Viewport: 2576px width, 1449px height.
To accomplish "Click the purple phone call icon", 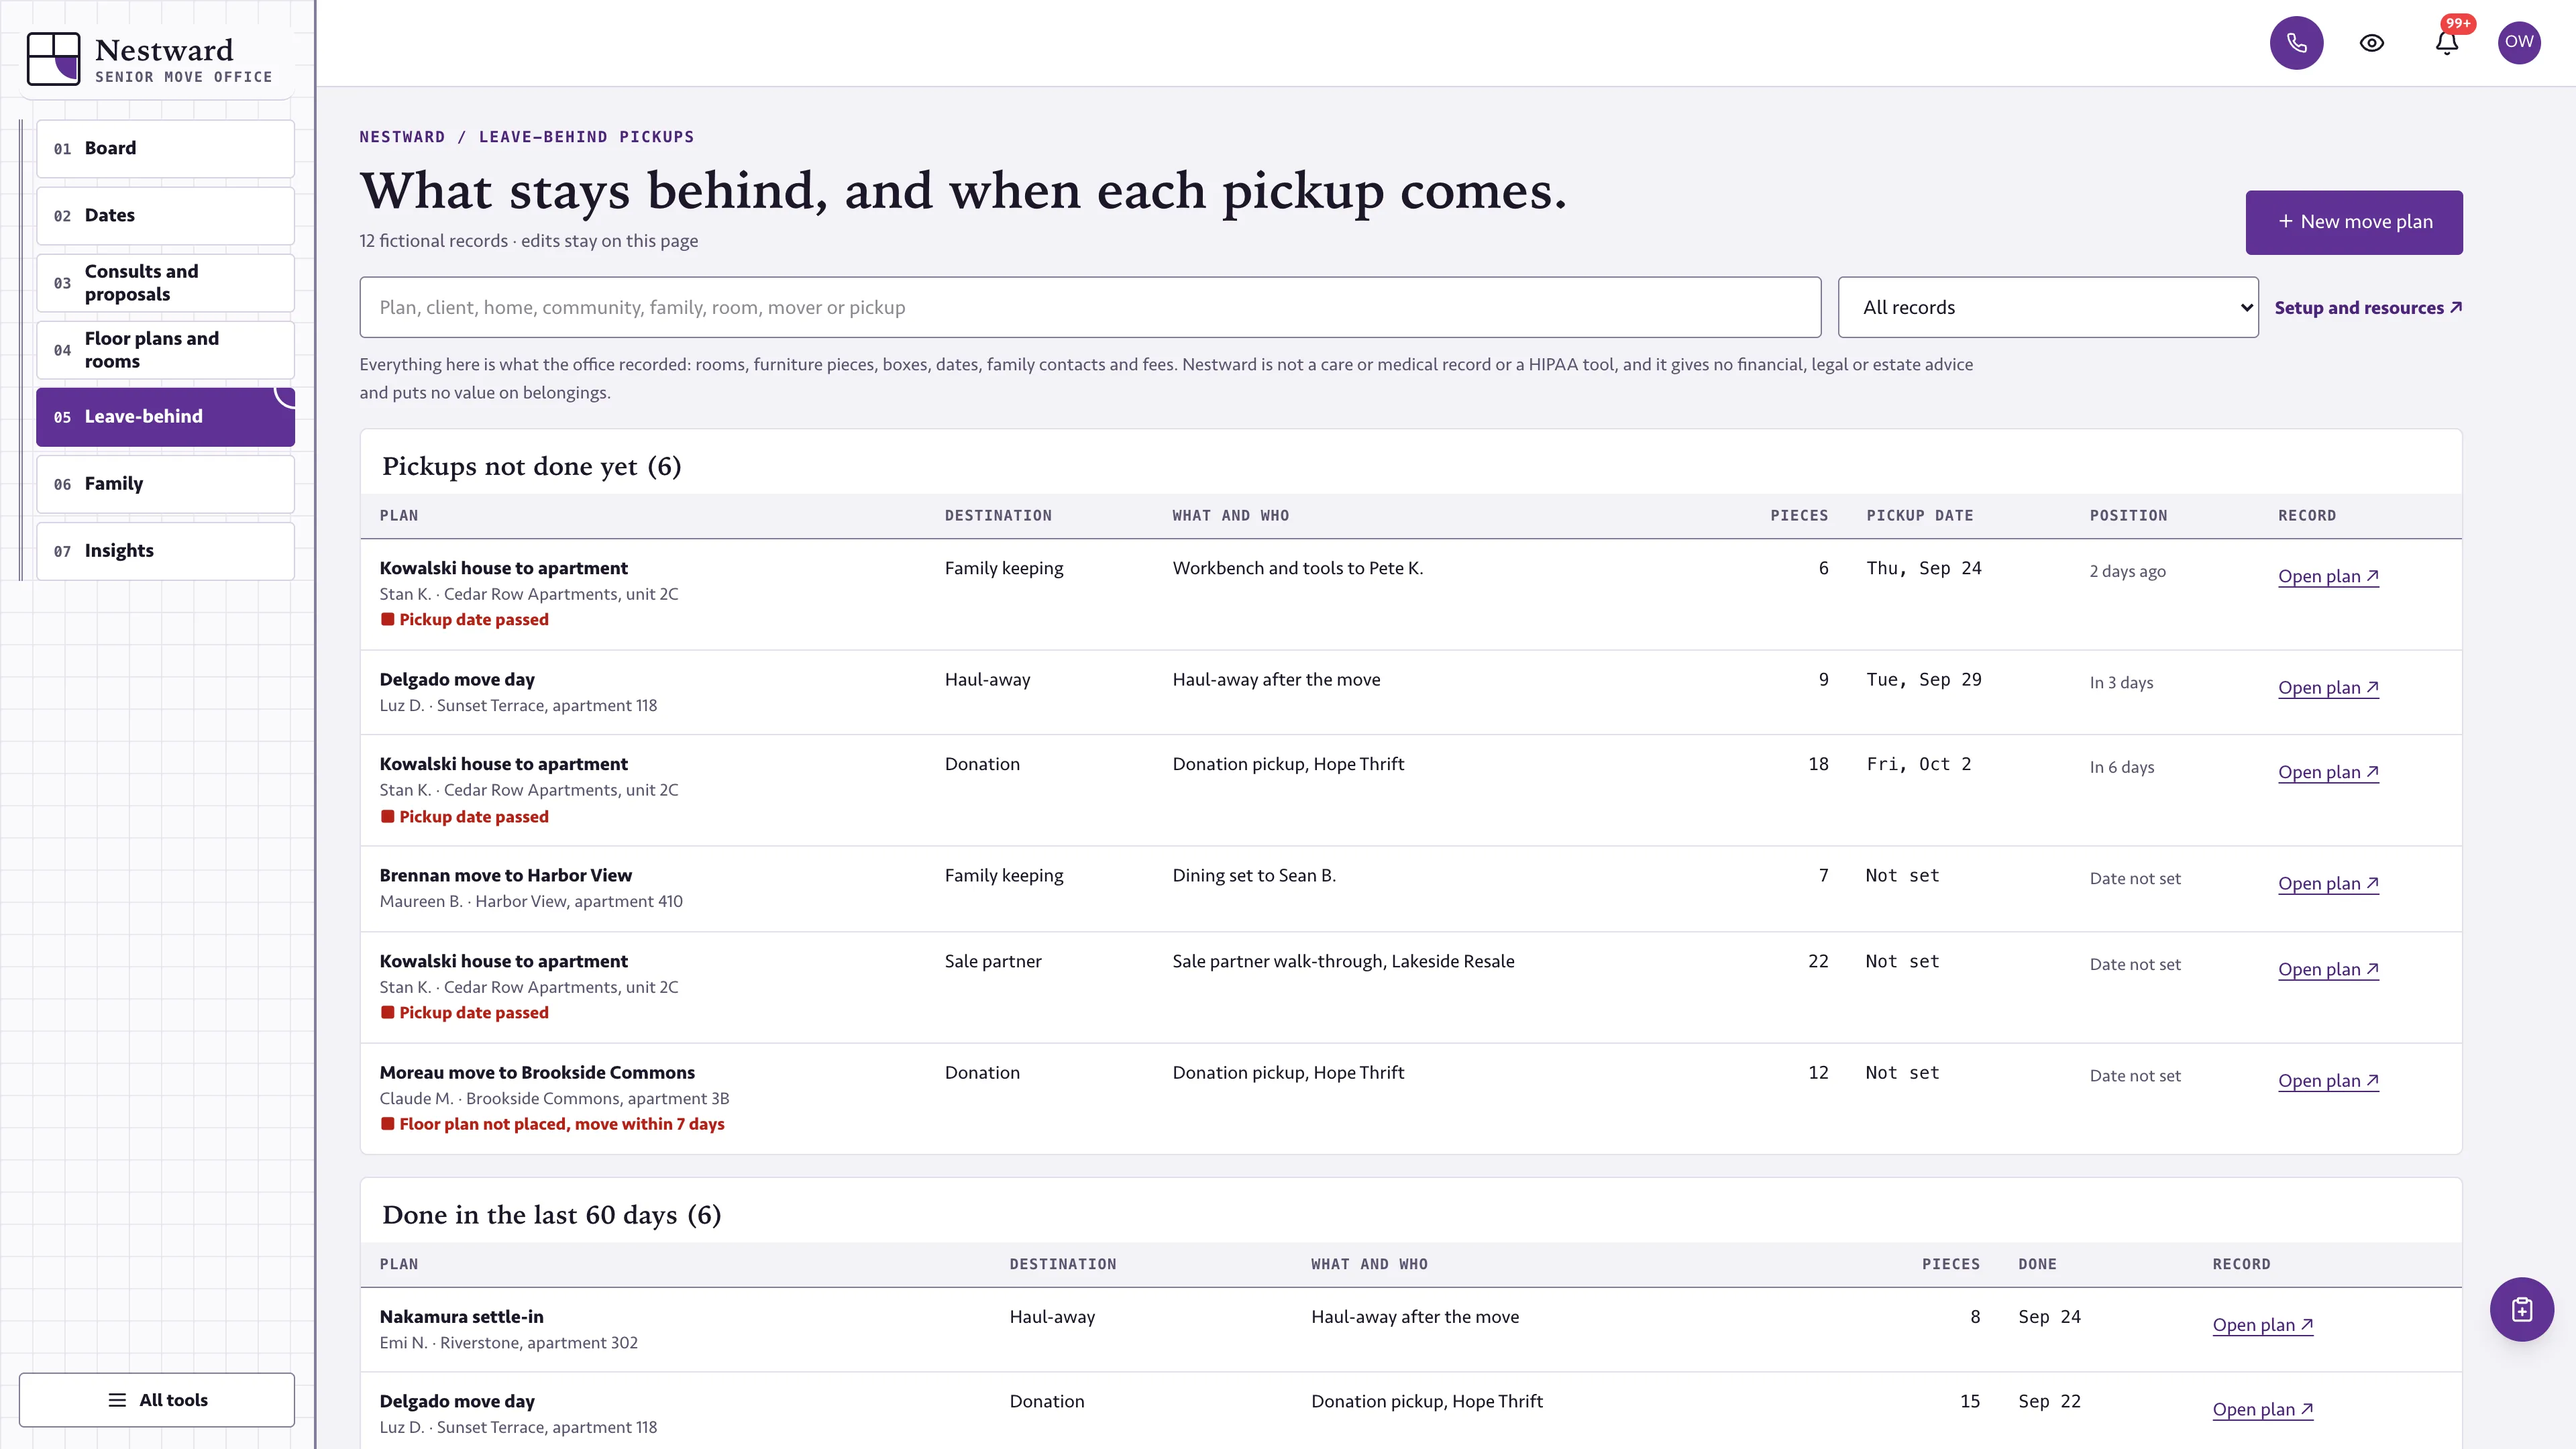I will point(2296,43).
